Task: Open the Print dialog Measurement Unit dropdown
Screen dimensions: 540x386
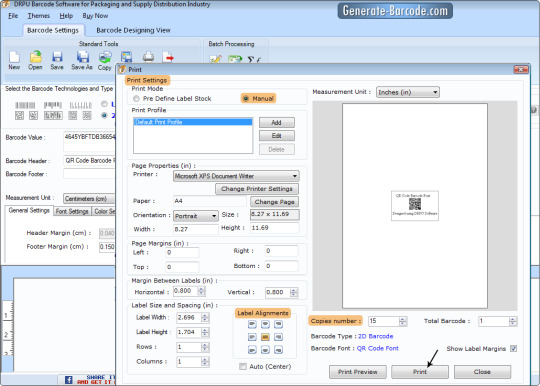Action: tap(408, 92)
